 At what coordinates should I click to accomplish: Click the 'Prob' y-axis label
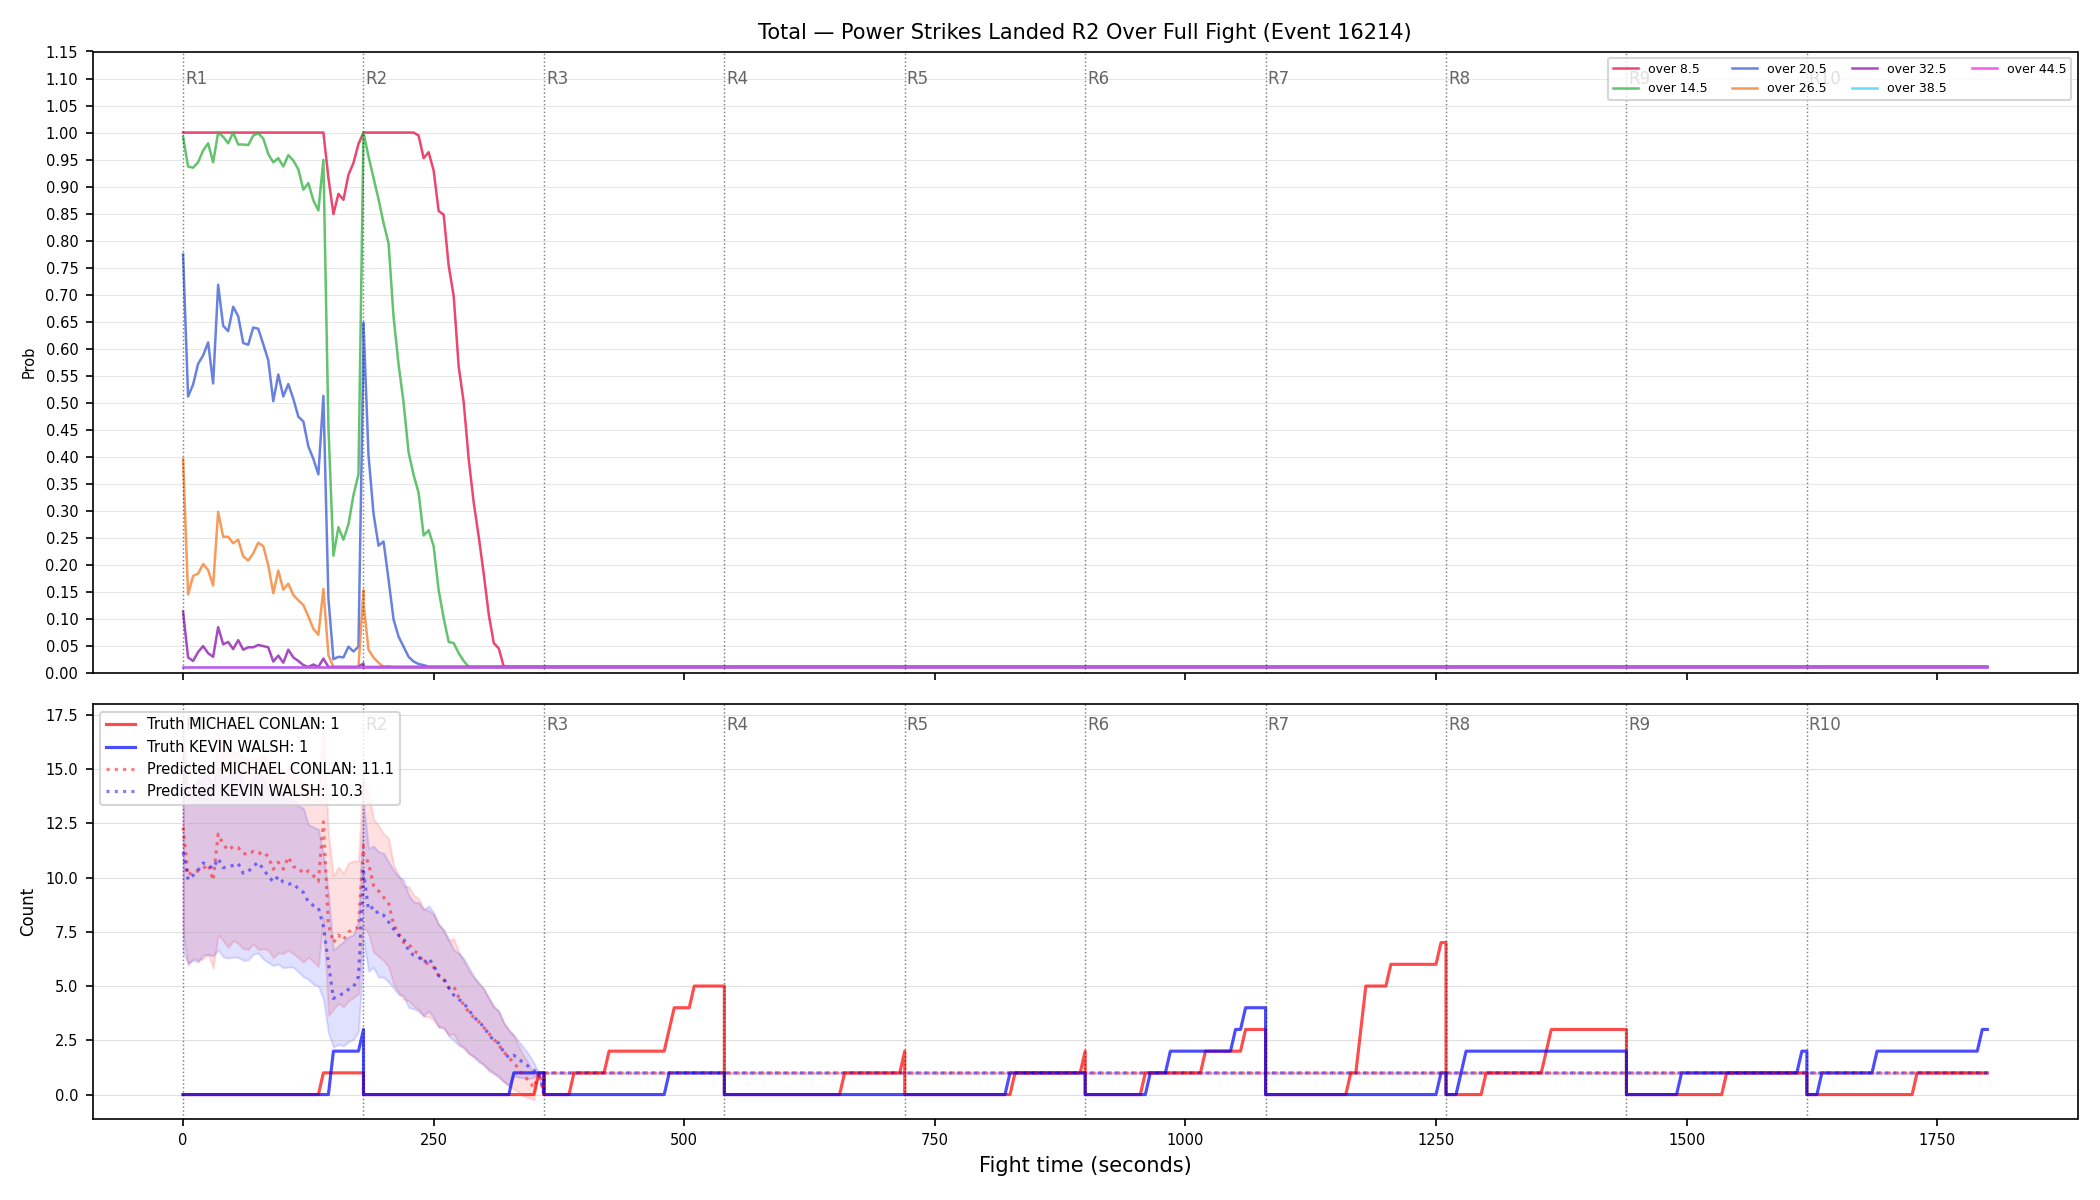coord(28,363)
